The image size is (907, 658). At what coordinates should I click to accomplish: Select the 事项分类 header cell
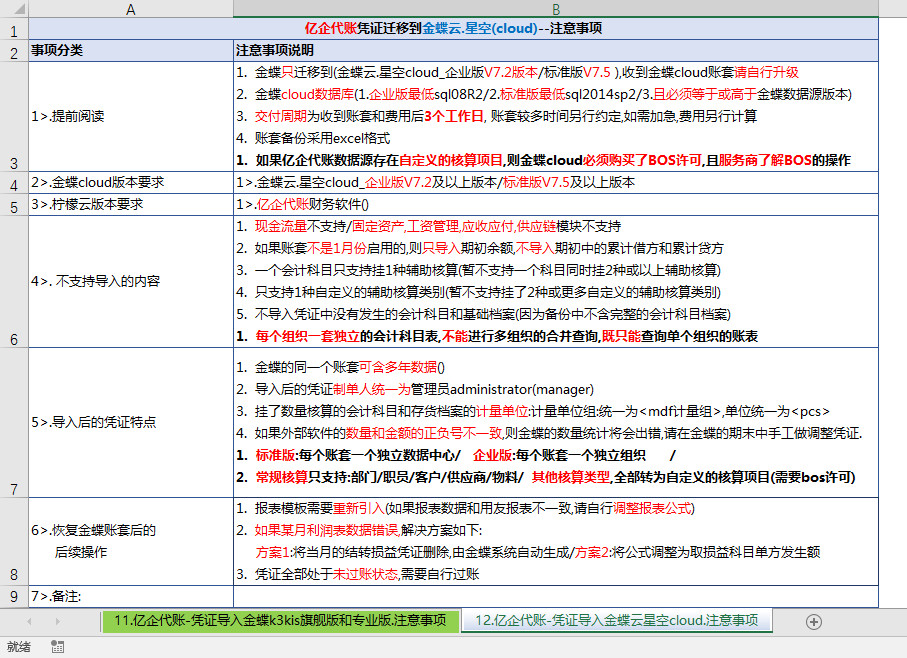[x=130, y=50]
